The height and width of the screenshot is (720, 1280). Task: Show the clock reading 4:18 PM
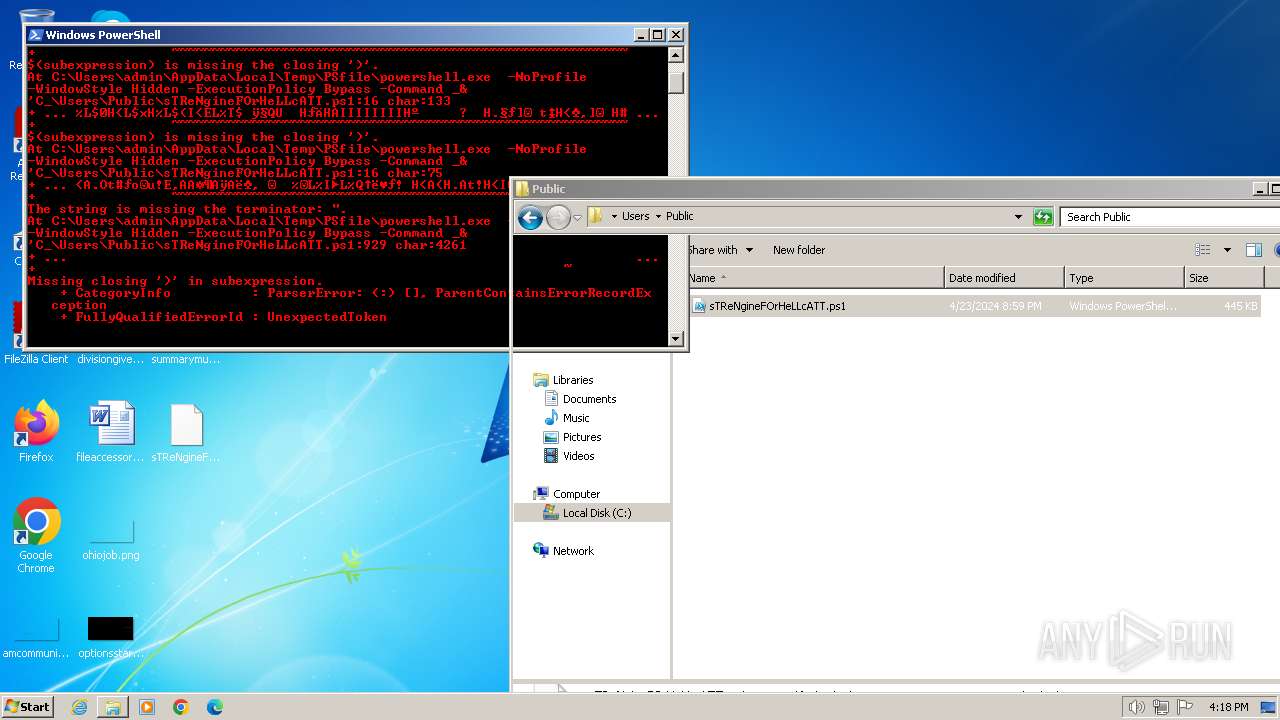[1228, 707]
